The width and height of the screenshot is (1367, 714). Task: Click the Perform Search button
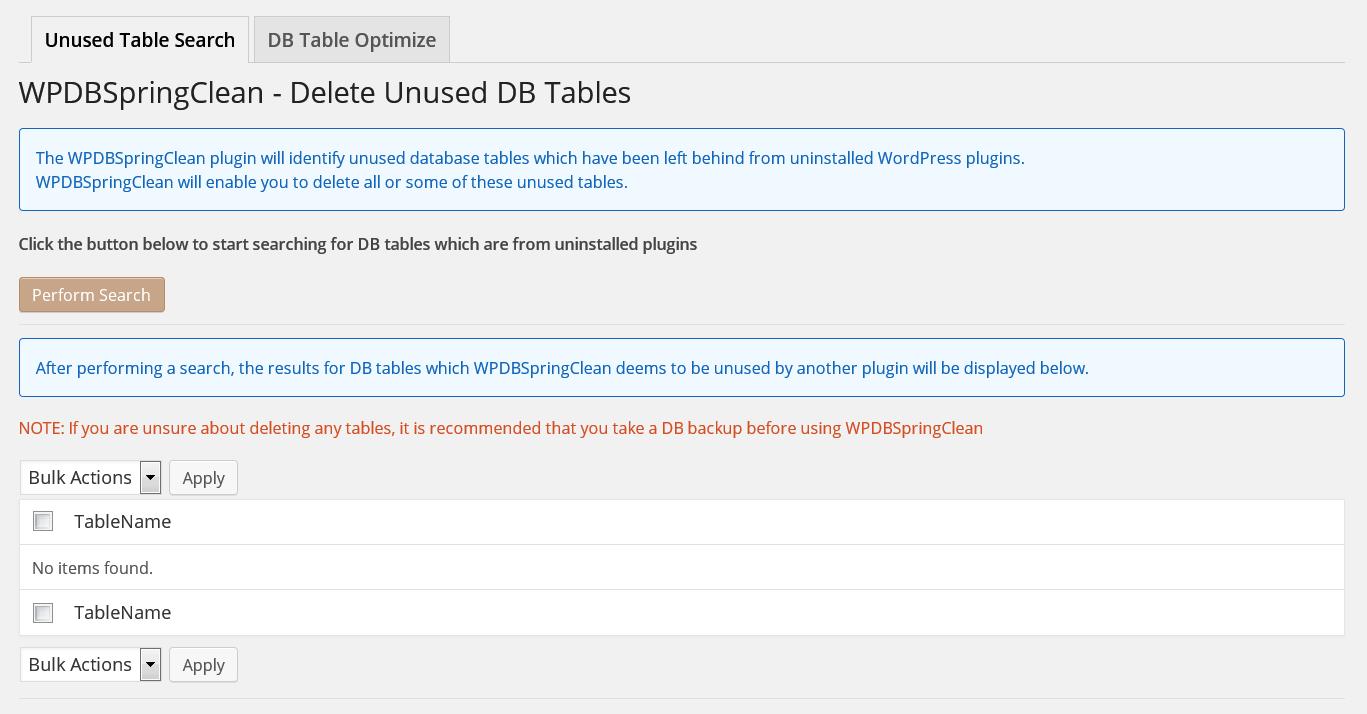click(92, 295)
